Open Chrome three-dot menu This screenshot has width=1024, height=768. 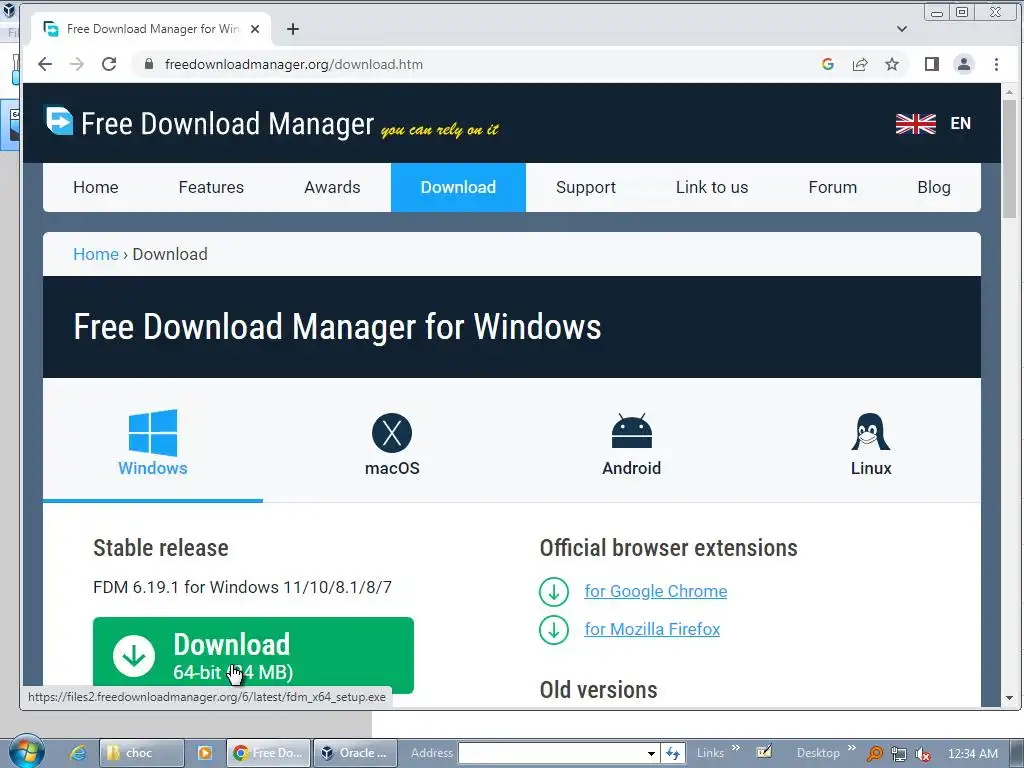(996, 64)
